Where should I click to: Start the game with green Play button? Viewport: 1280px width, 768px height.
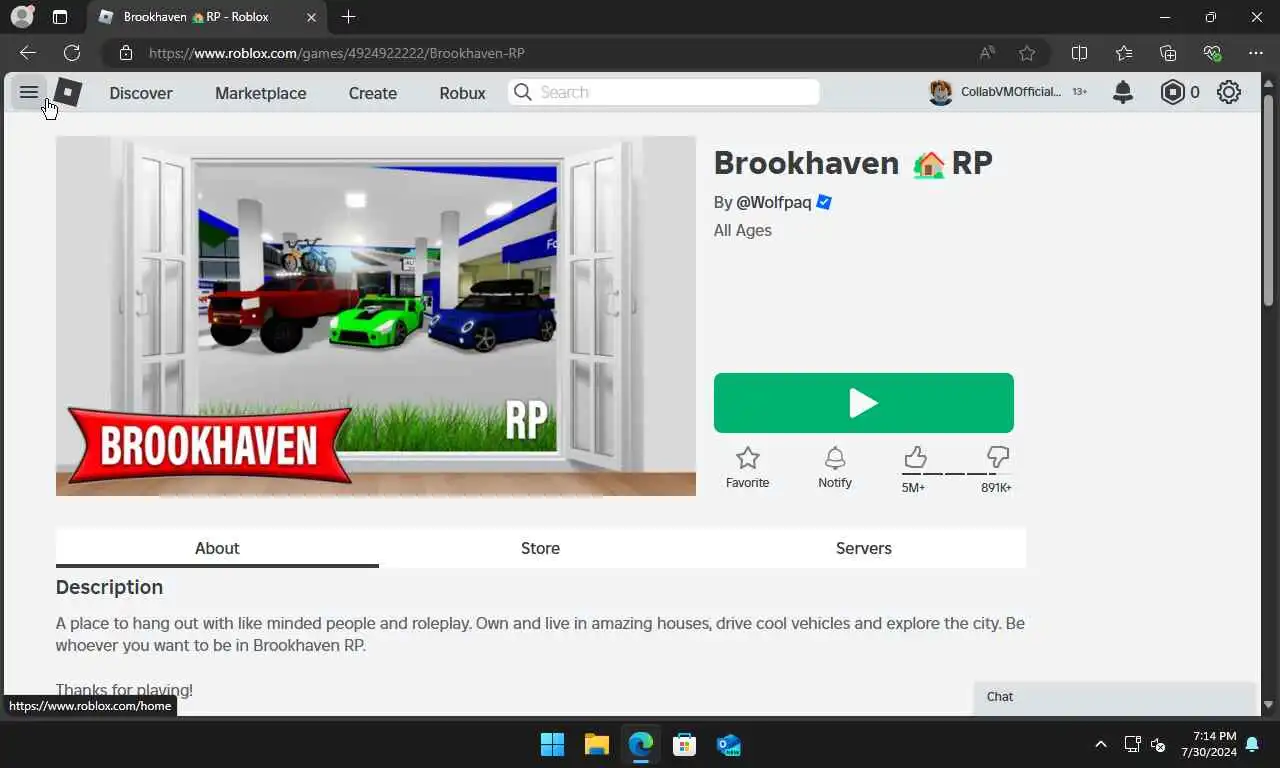pyautogui.click(x=864, y=403)
